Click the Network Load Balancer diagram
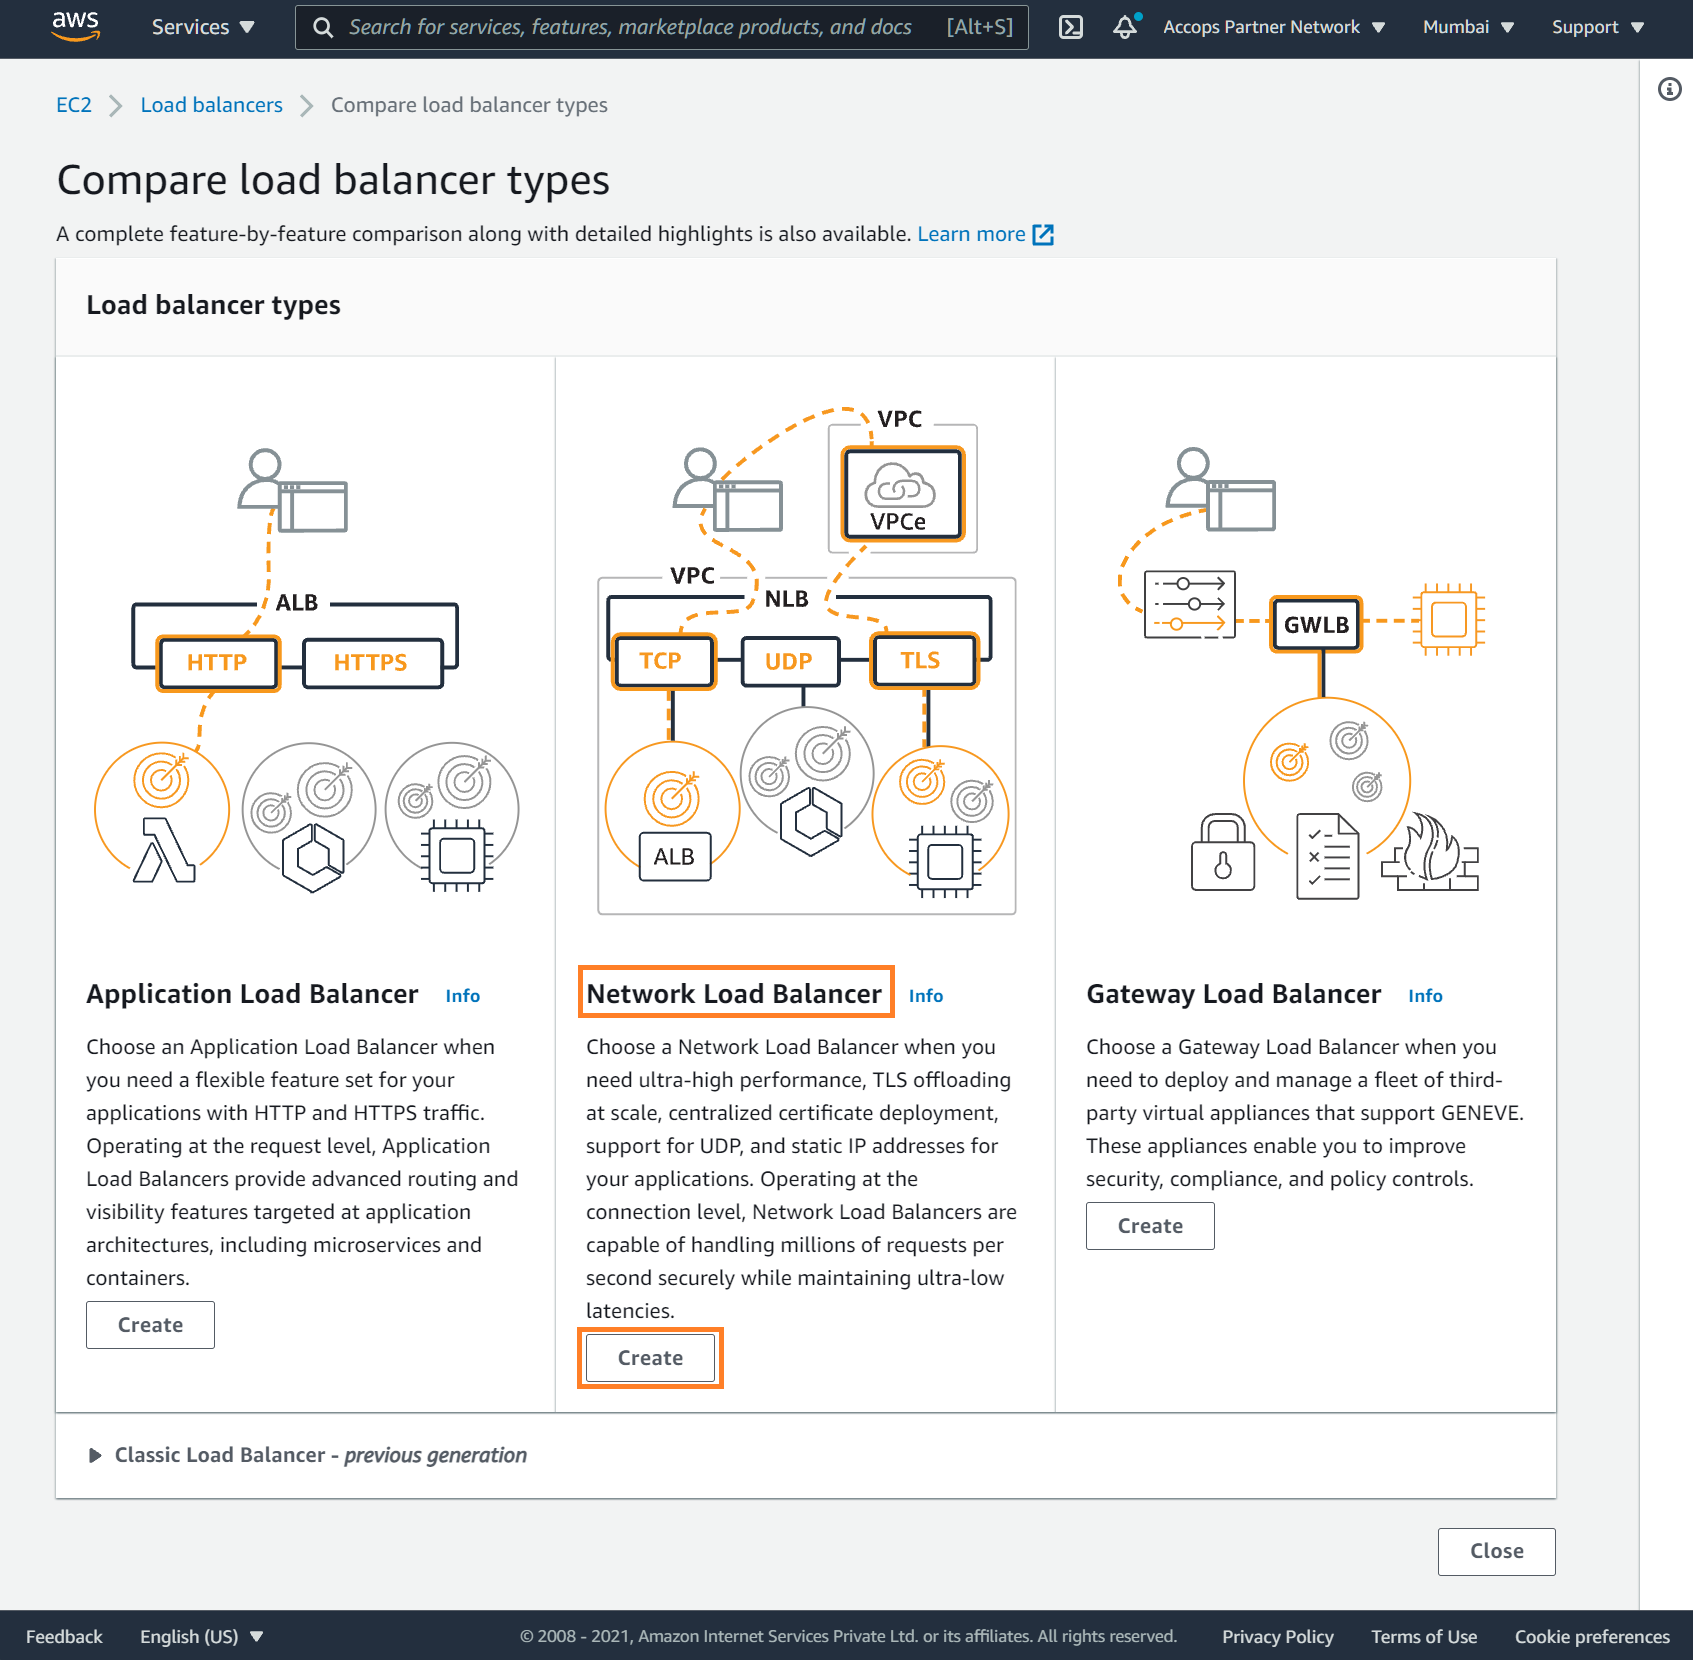Screen dimensions: 1693x1660 point(806,660)
